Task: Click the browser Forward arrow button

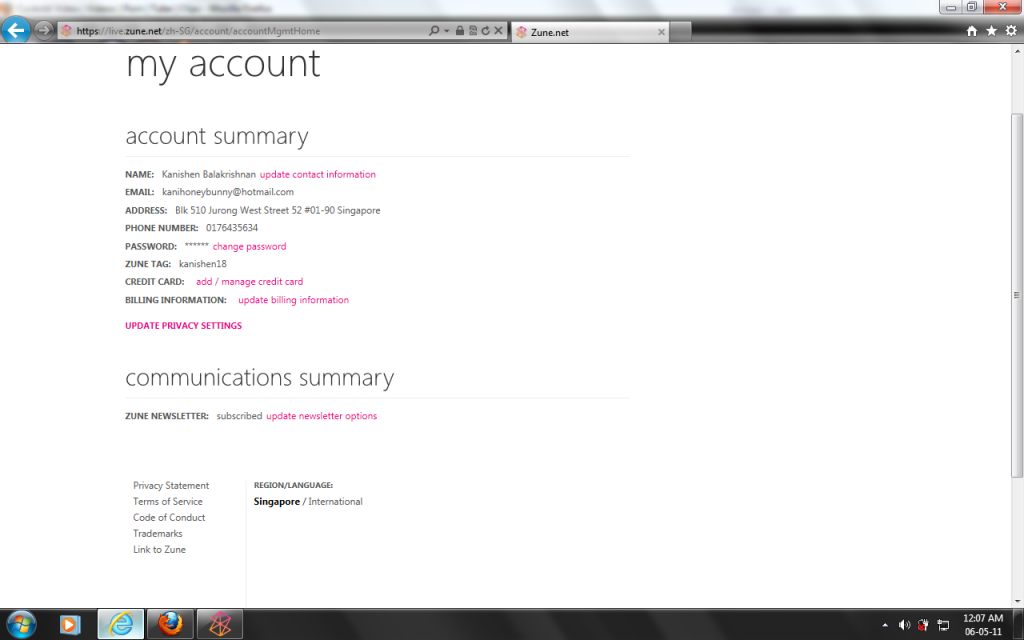Action: [43, 30]
